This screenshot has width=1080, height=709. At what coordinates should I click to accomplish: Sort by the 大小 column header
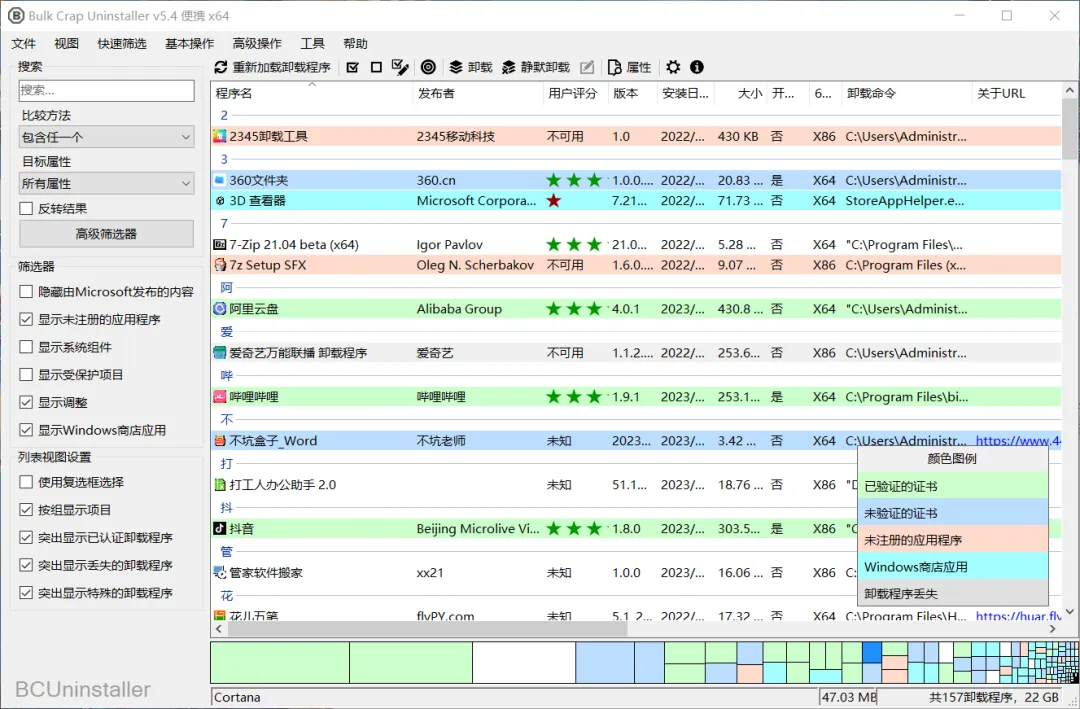click(x=741, y=93)
